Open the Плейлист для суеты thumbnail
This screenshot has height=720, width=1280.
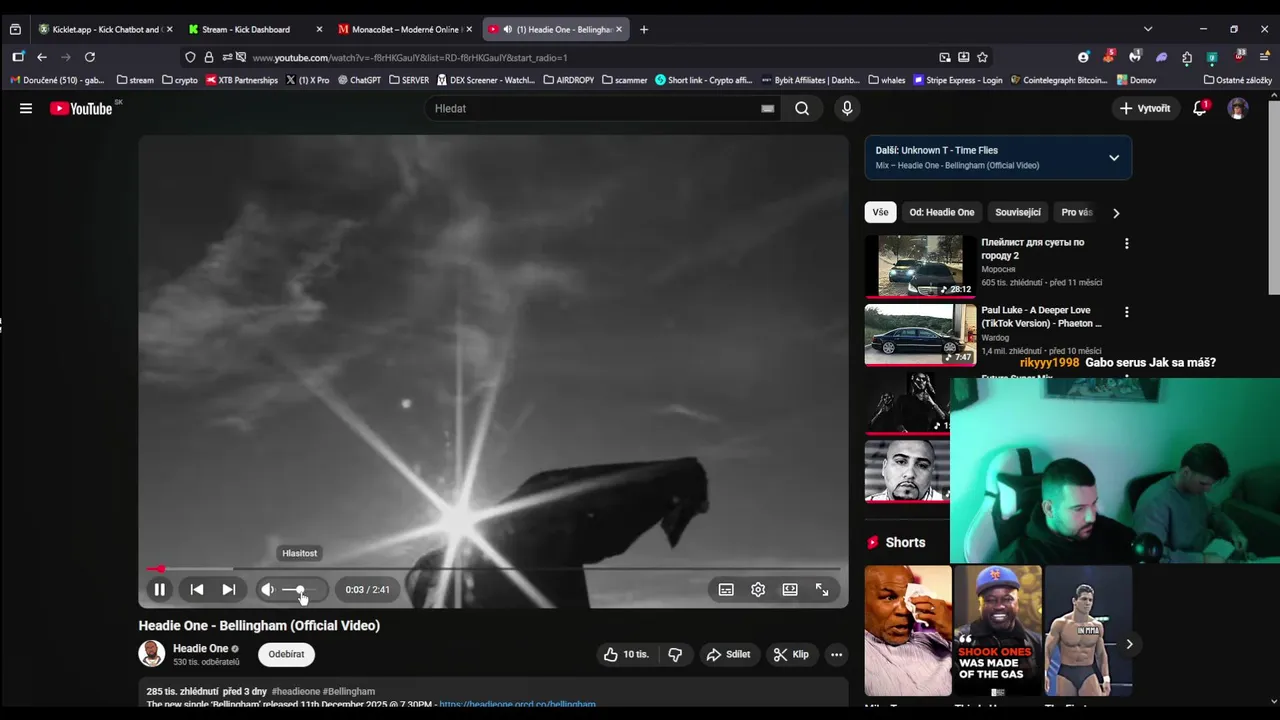920,266
